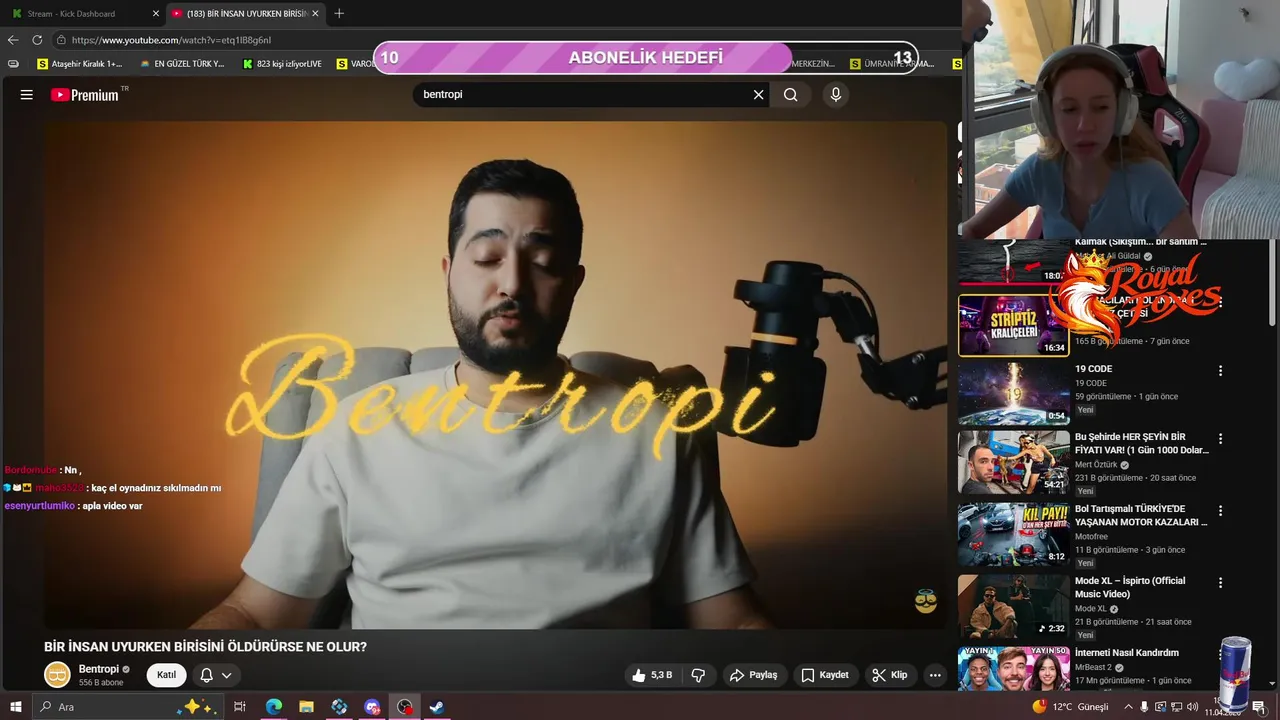Viewport: 1280px width, 720px height.
Task: Save the video with Kaydet
Action: click(825, 675)
